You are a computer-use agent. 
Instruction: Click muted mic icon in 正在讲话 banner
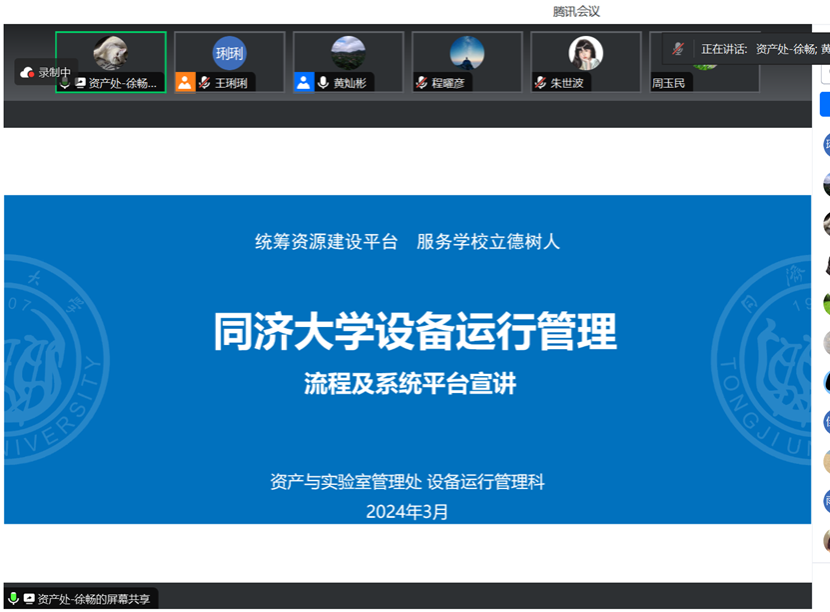click(679, 48)
